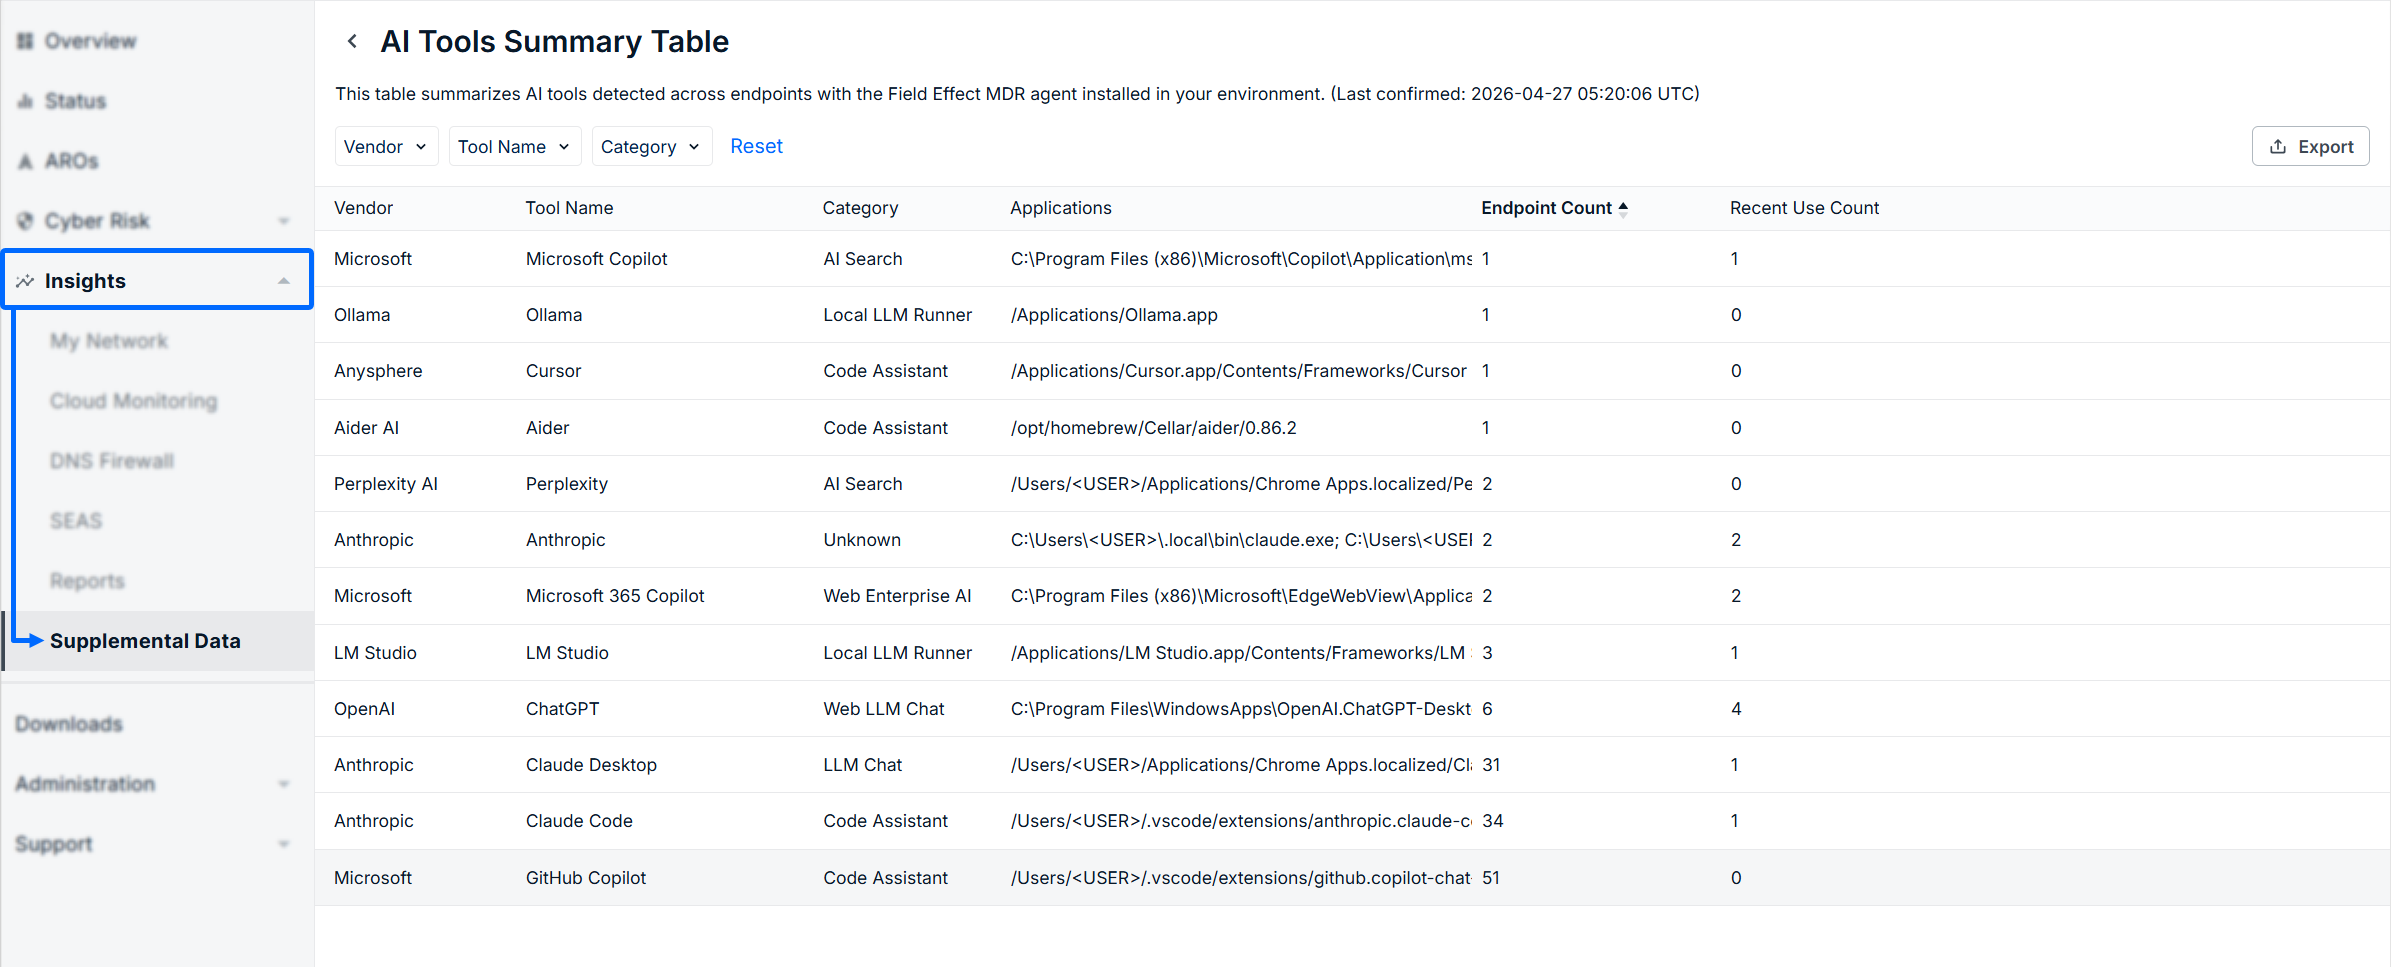2391x967 pixels.
Task: Open the Tool Name filter dropdown
Action: (515, 147)
